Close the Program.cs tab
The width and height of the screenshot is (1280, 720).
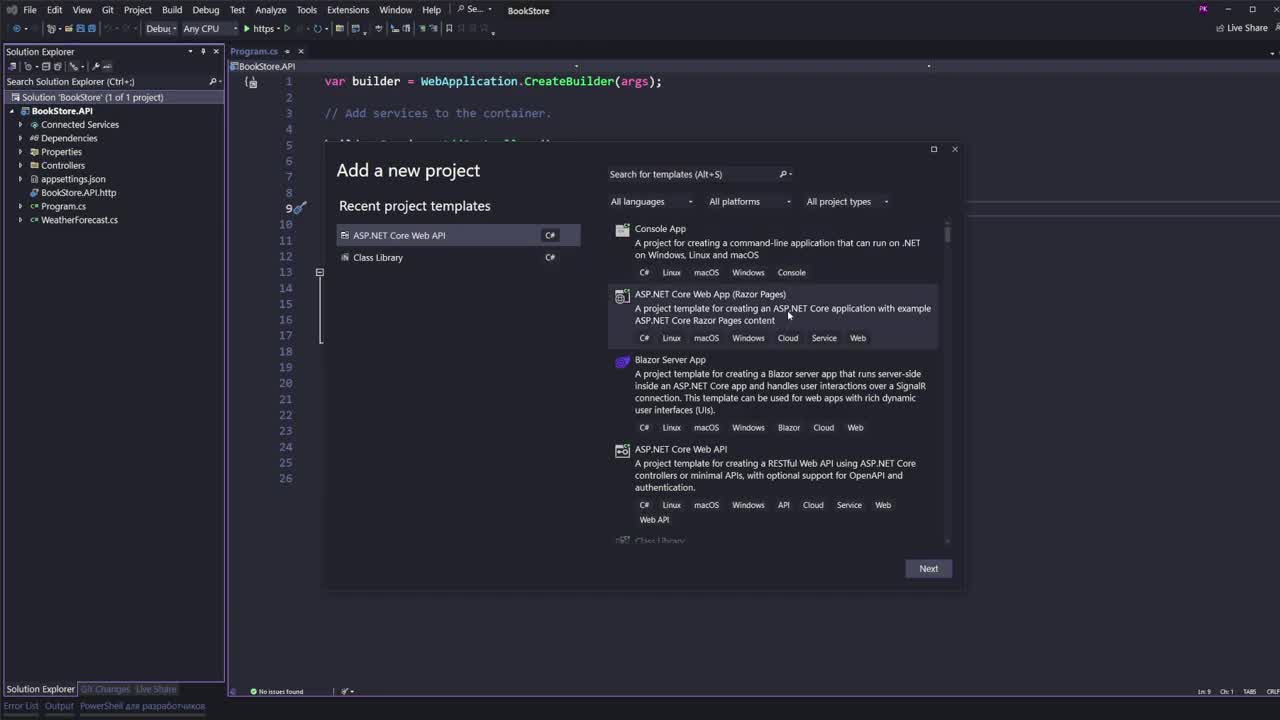click(300, 51)
